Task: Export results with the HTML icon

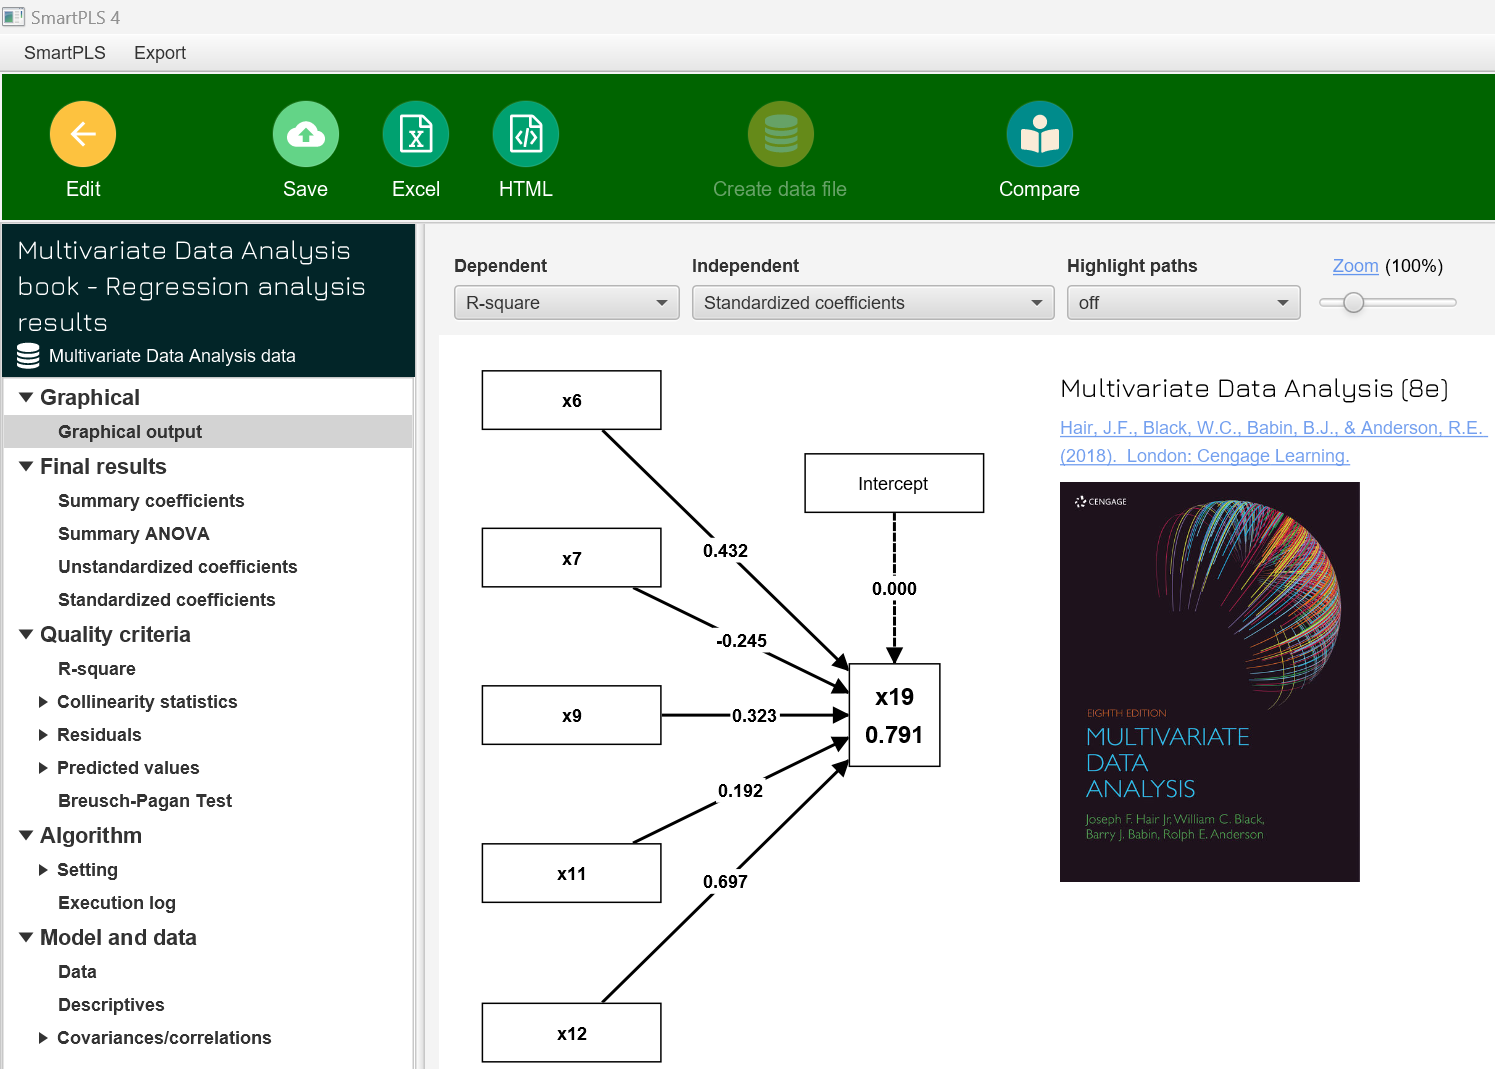Action: click(526, 134)
